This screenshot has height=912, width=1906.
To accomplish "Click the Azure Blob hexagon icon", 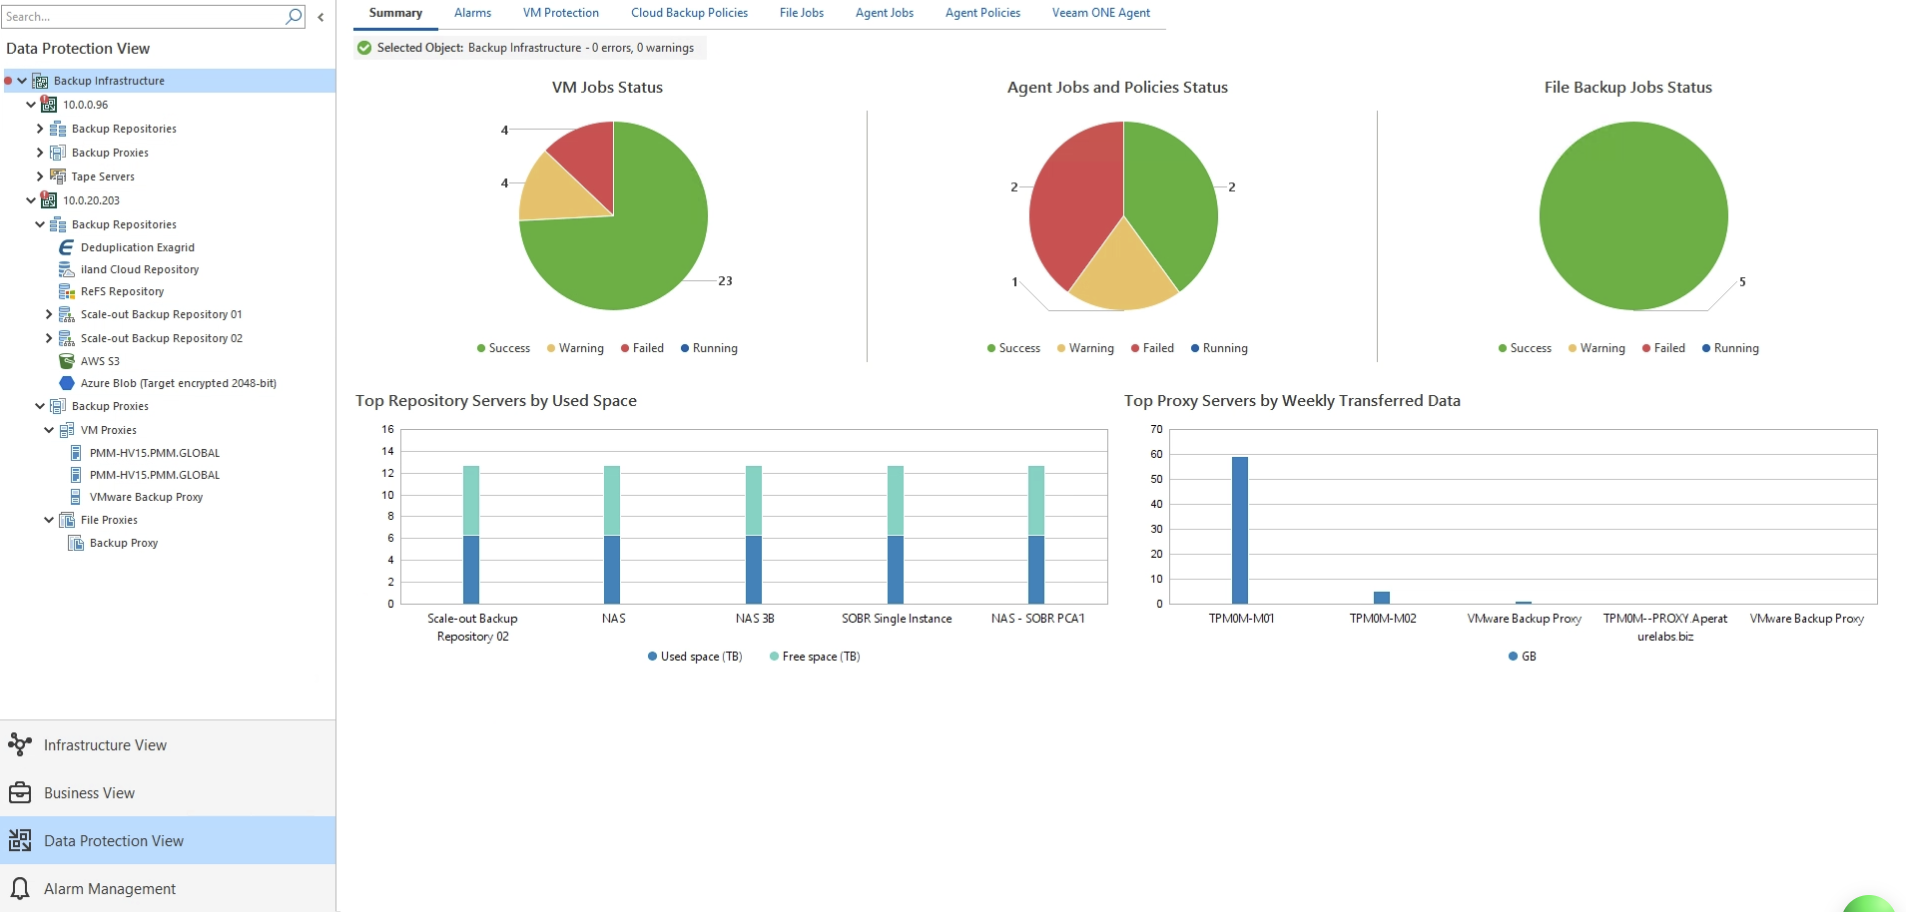I will [66, 383].
